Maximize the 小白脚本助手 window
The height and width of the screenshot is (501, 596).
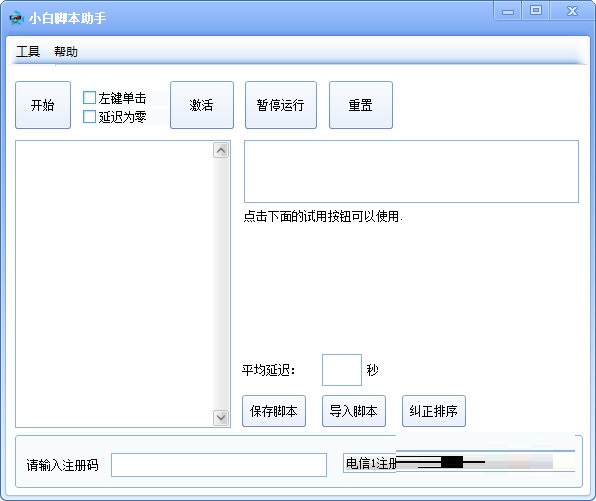click(x=536, y=10)
